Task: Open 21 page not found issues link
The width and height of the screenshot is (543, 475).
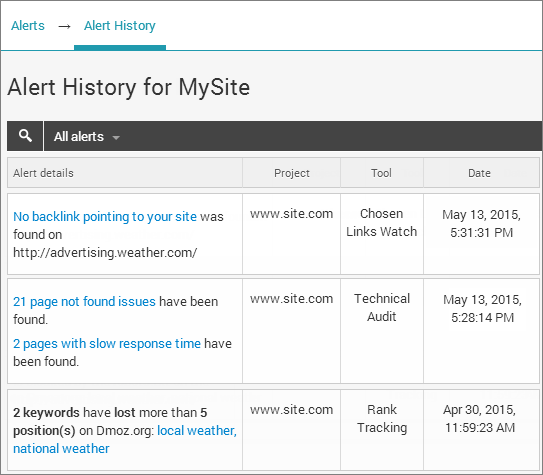Action: 84,301
